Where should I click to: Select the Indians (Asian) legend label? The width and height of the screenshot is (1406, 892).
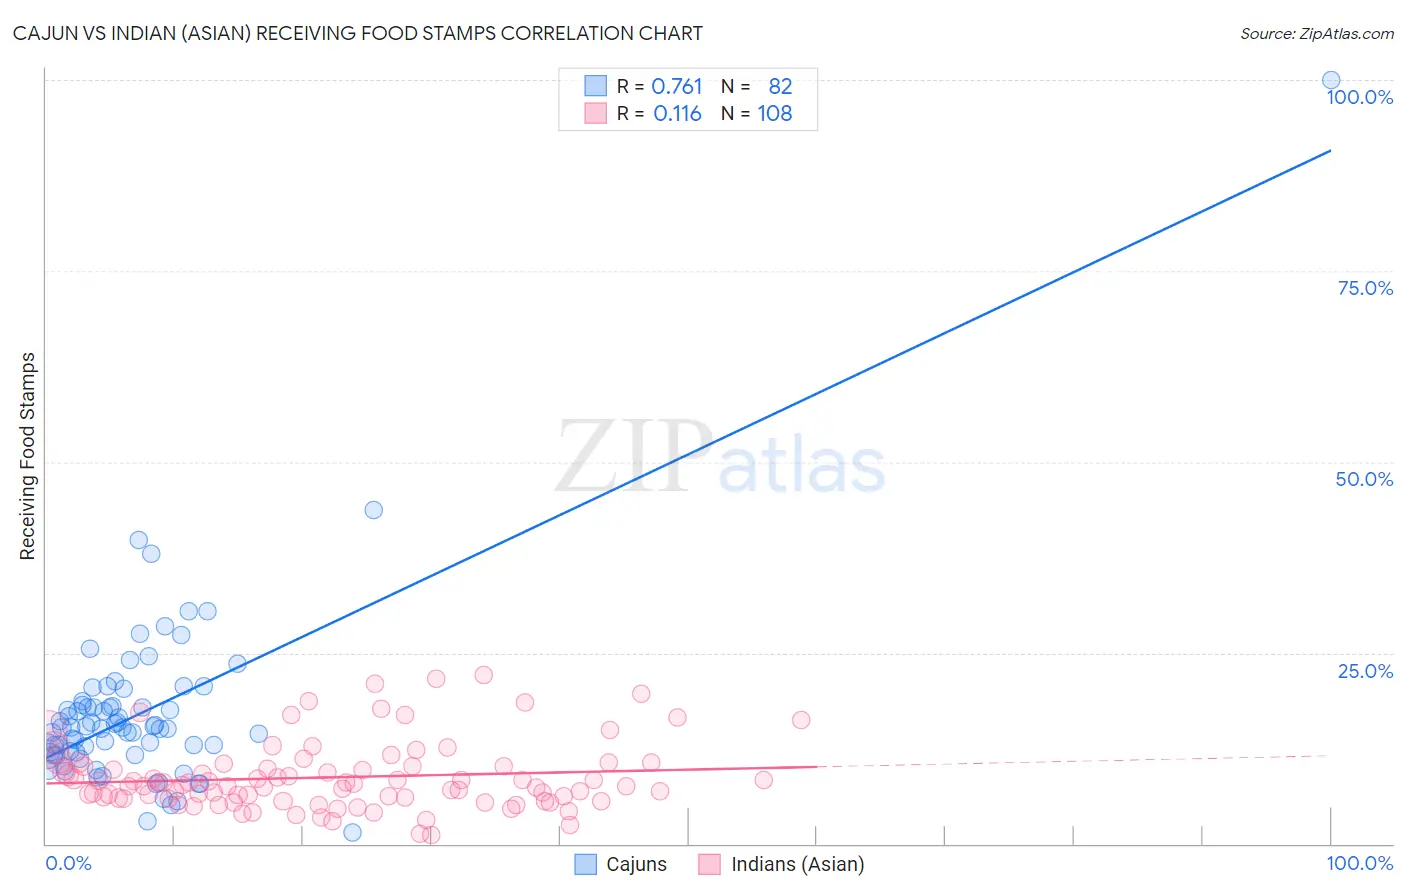(798, 864)
